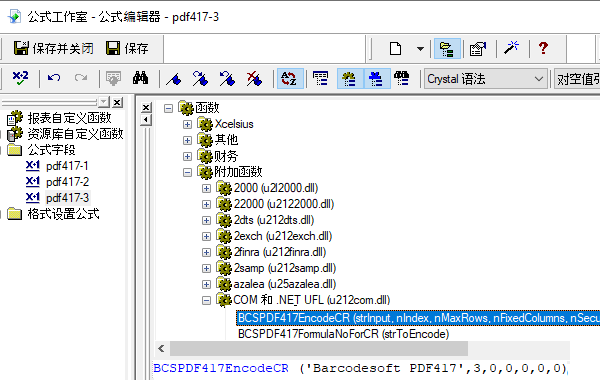600x380 pixels.
Task: Clear all bookmarks with the red X flag
Action: click(x=254, y=79)
